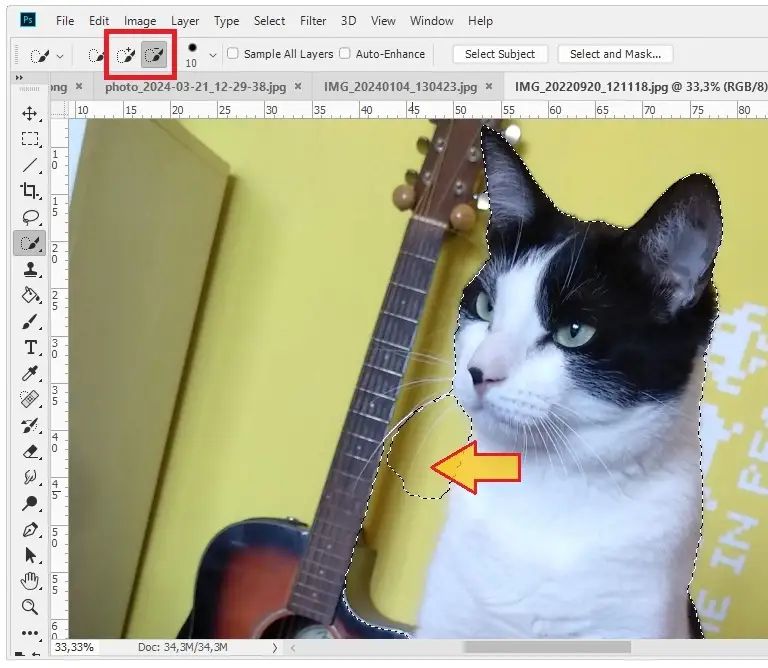This screenshot has width=768, height=668.
Task: Choose Add to Selection mode
Action: point(125,55)
